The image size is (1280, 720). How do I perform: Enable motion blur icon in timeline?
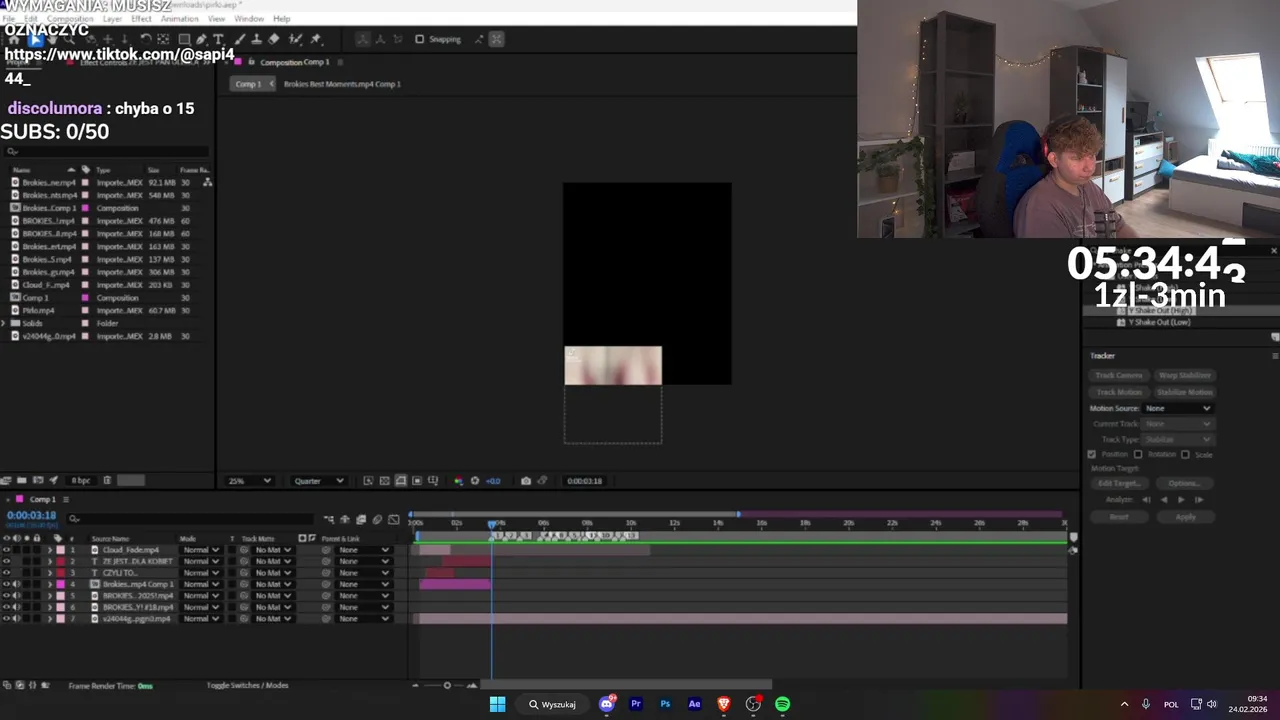(x=377, y=520)
